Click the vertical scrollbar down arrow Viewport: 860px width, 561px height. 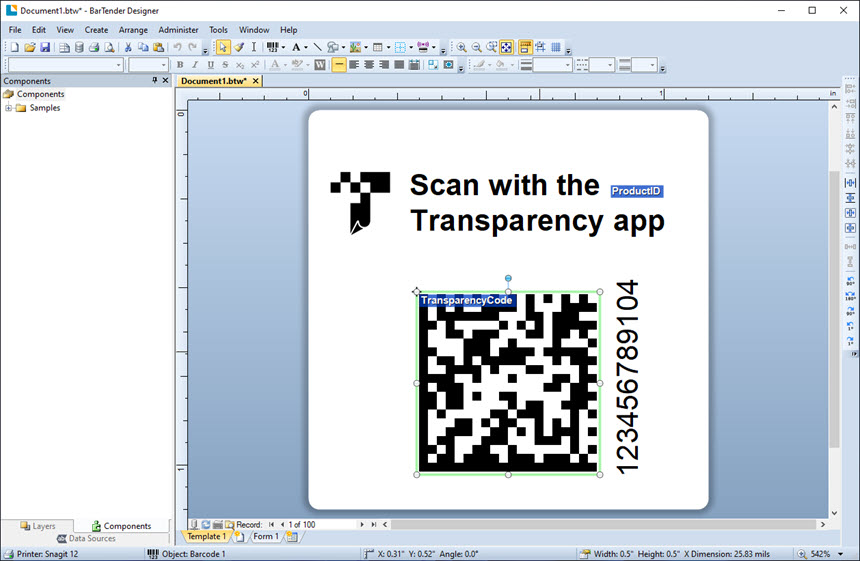pos(834,513)
